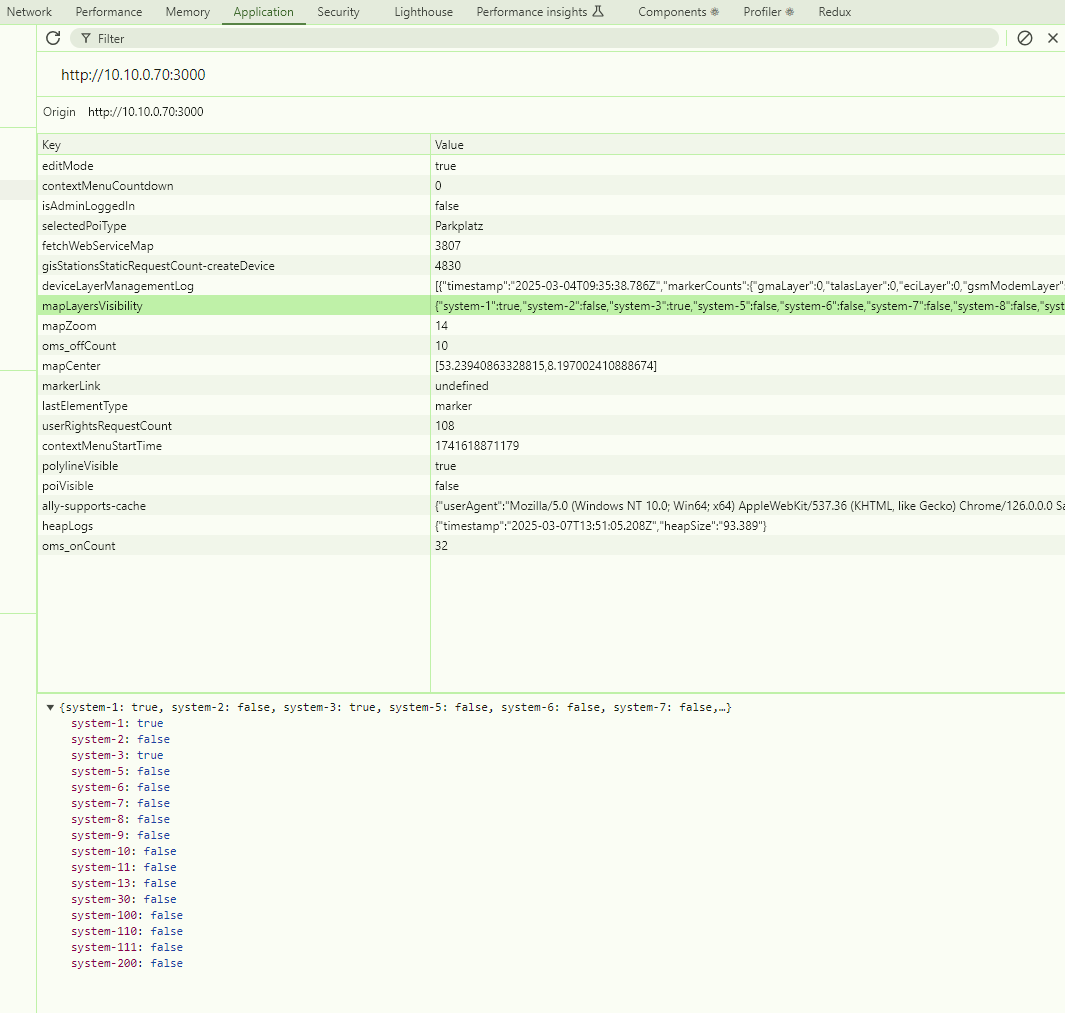Clear all local storage entries
1065x1013 pixels.
pos(1024,38)
